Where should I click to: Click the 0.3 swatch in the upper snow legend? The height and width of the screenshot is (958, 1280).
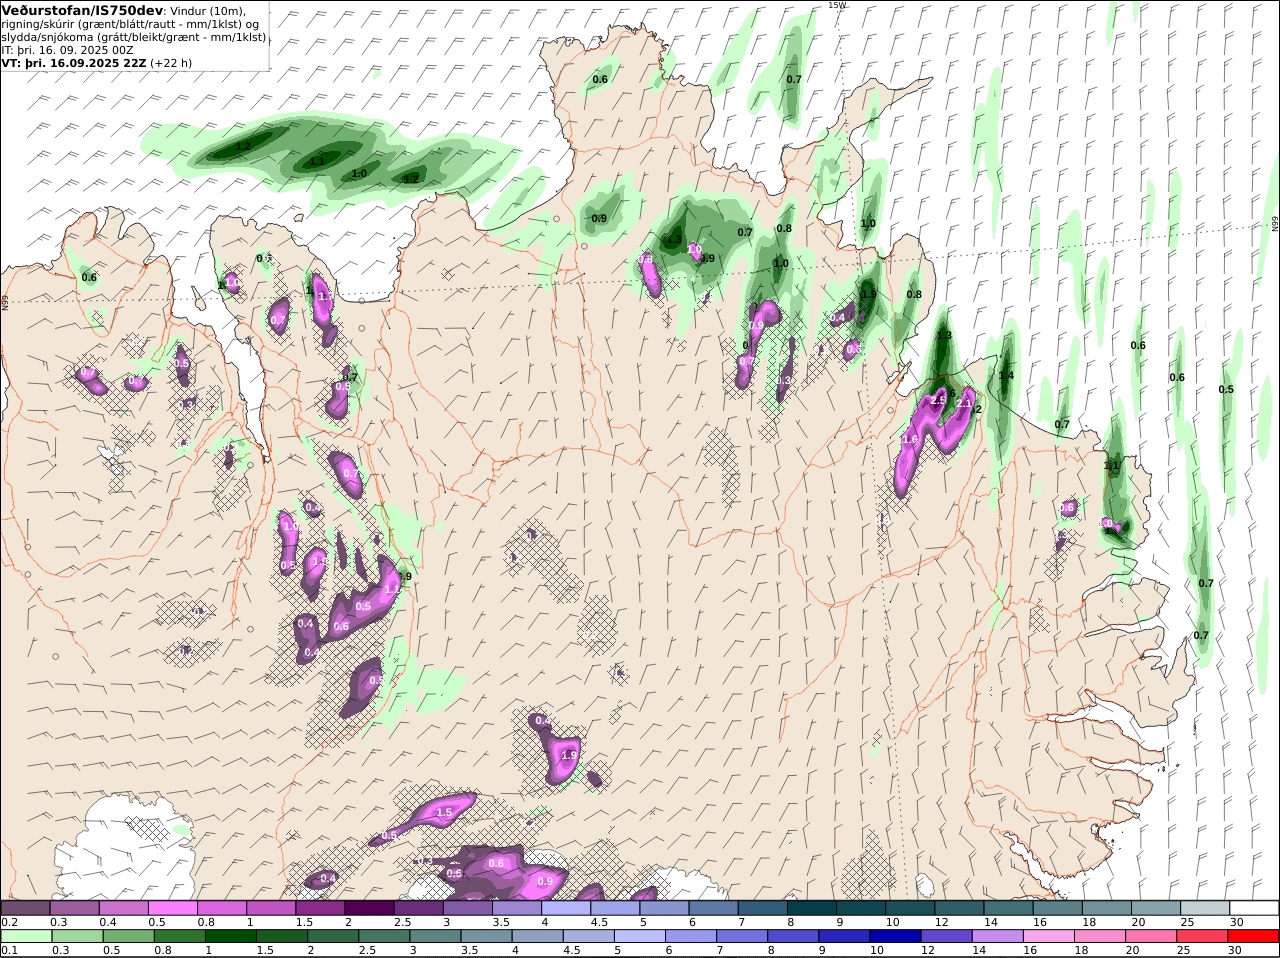pyautogui.click(x=74, y=907)
